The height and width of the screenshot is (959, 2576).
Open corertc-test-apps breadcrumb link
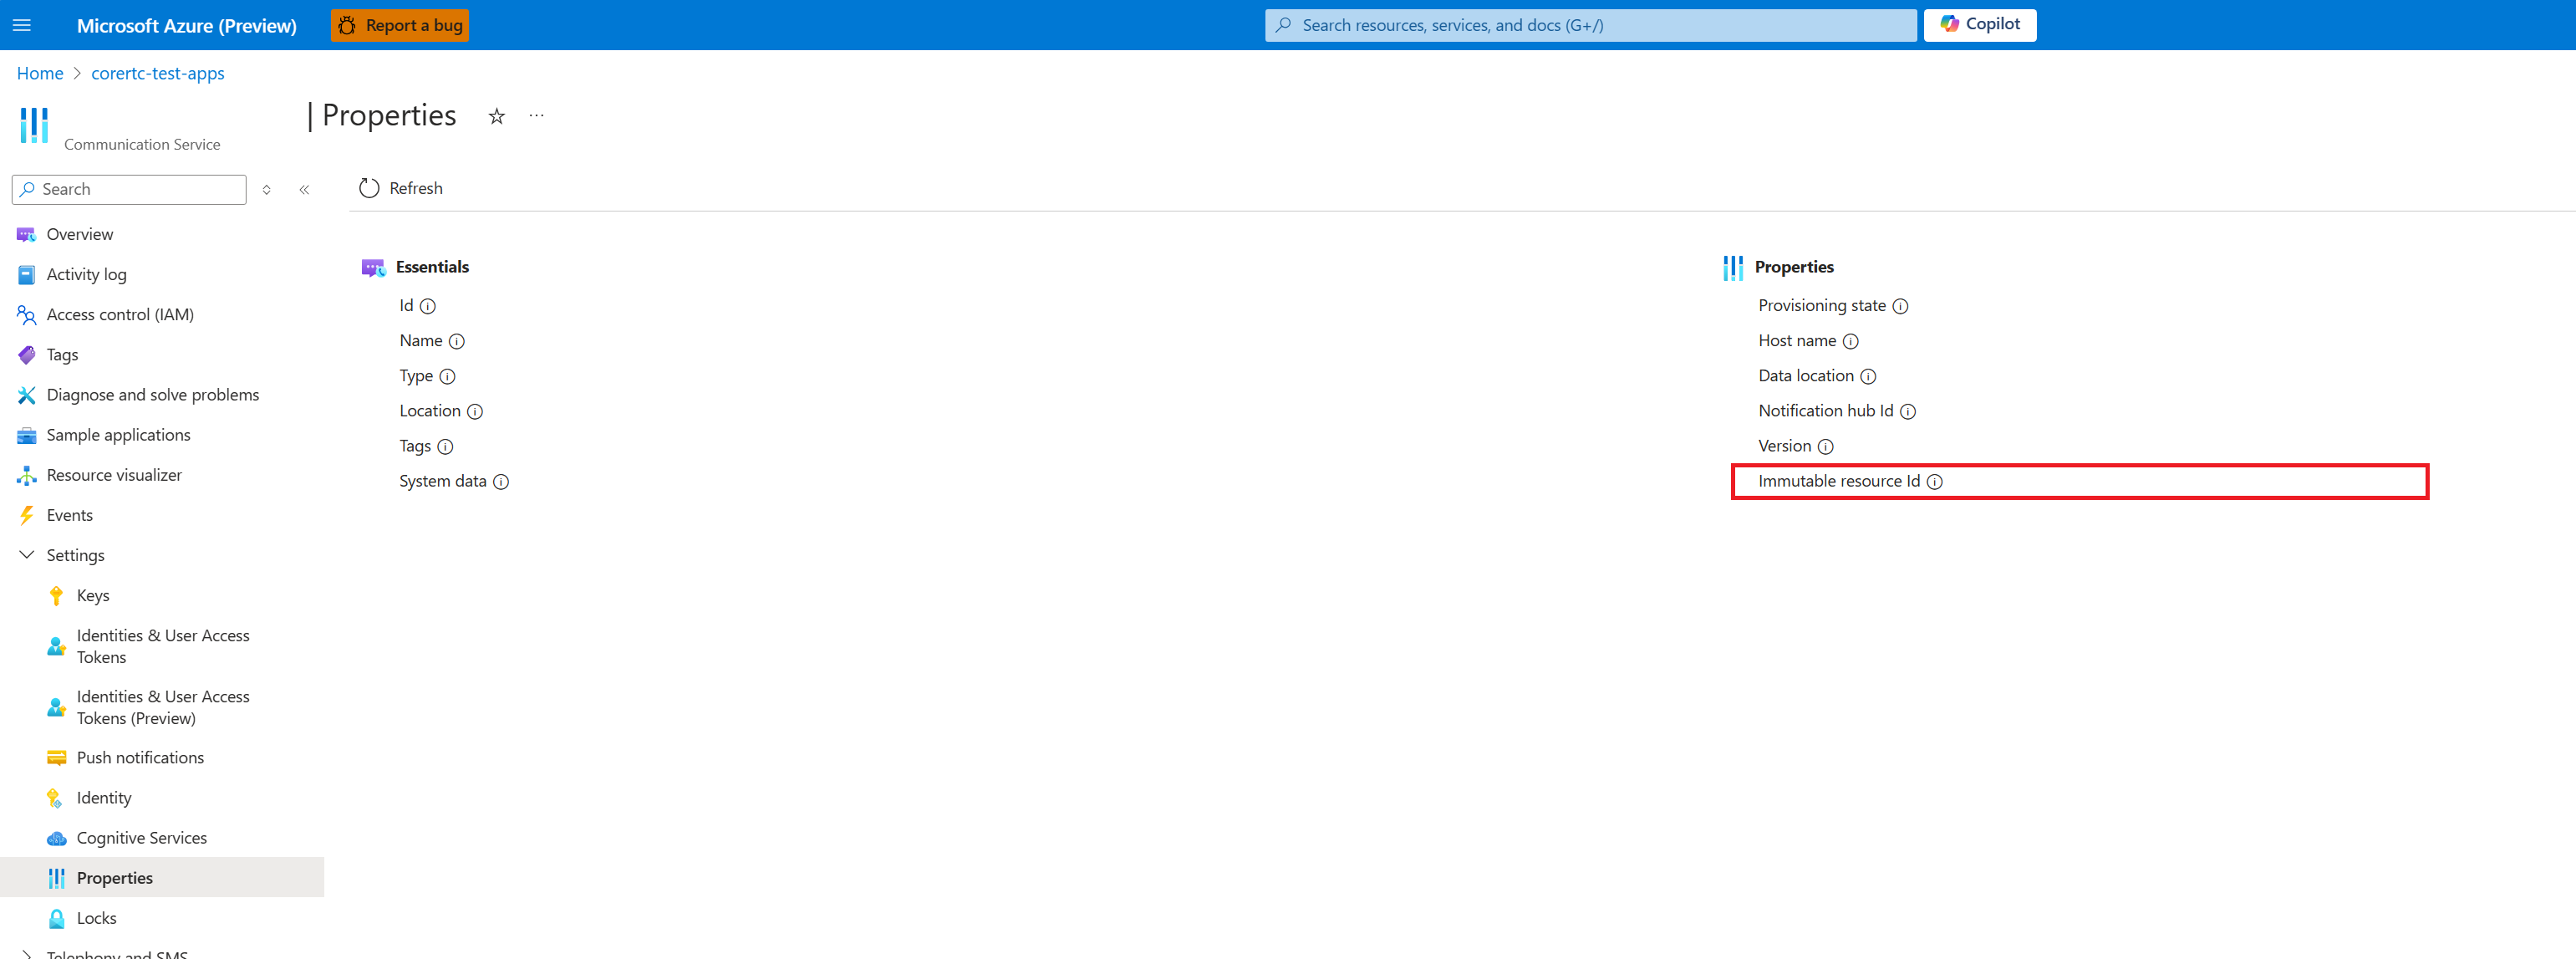tap(157, 73)
